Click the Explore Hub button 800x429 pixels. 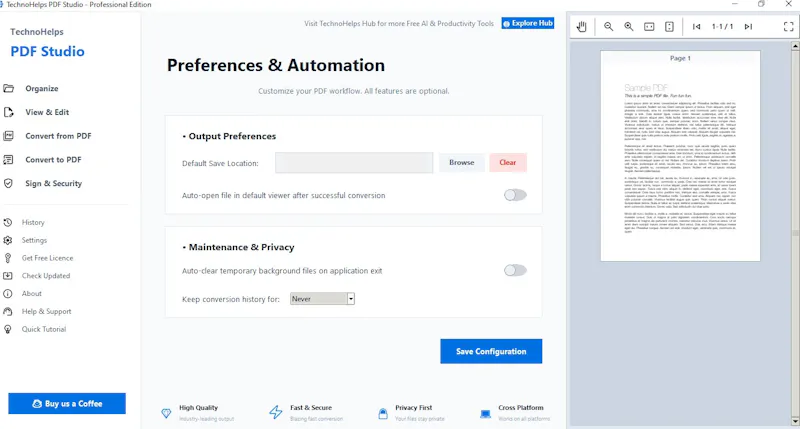[x=528, y=23]
